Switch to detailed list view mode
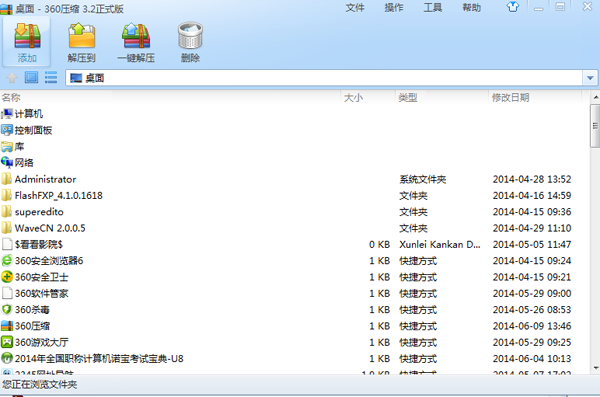600x397 pixels. click(51, 78)
